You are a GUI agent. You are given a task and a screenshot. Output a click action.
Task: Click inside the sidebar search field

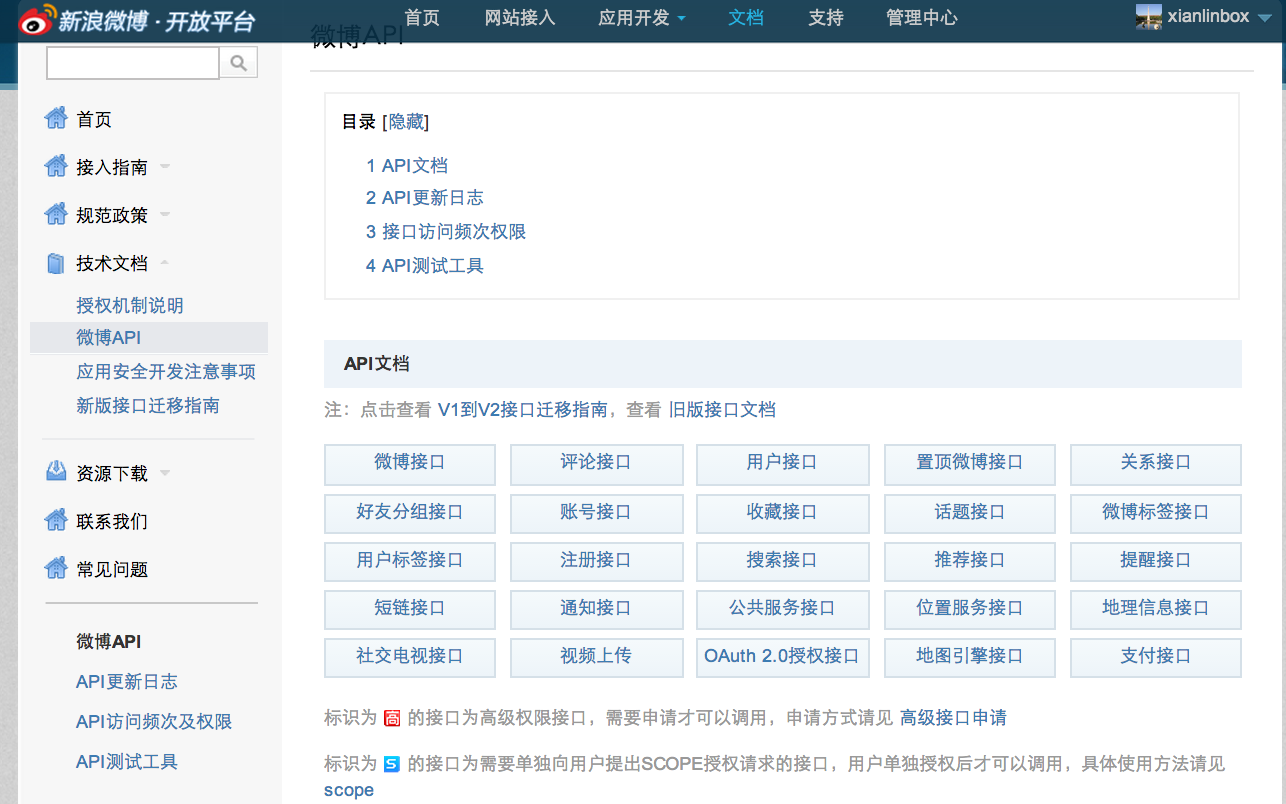tap(132, 63)
